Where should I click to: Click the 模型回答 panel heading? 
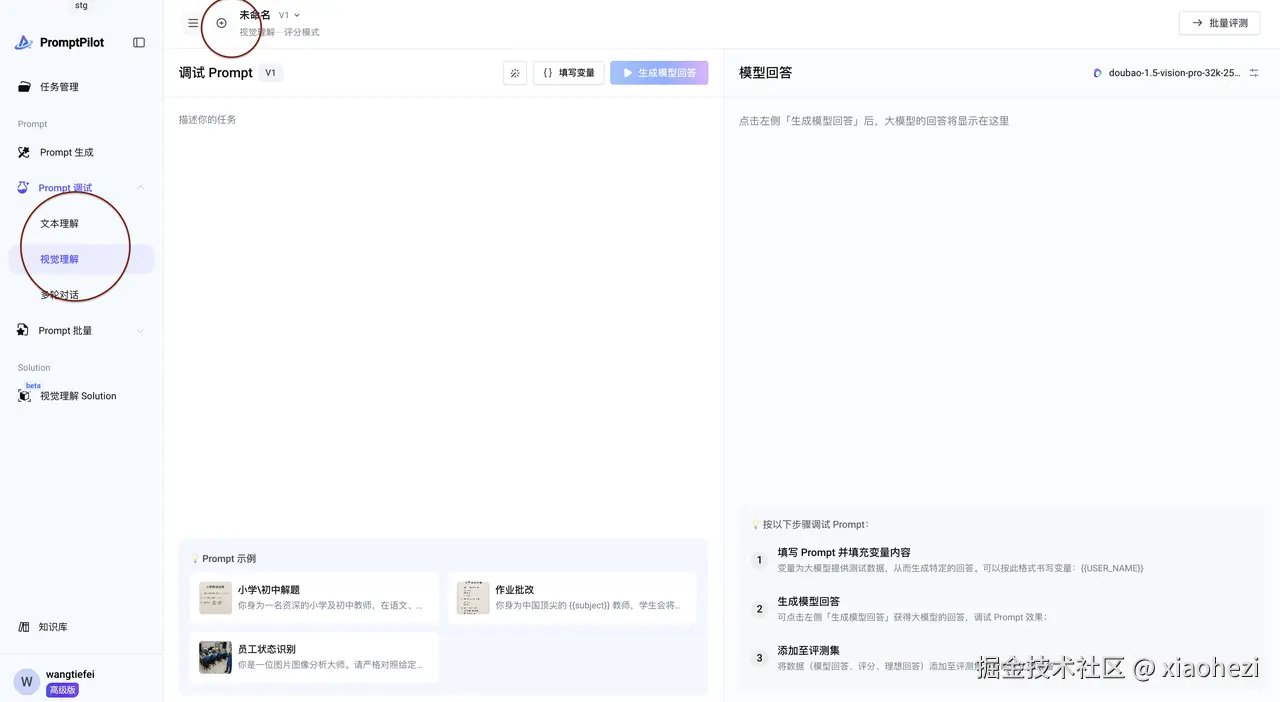pyautogui.click(x=765, y=73)
